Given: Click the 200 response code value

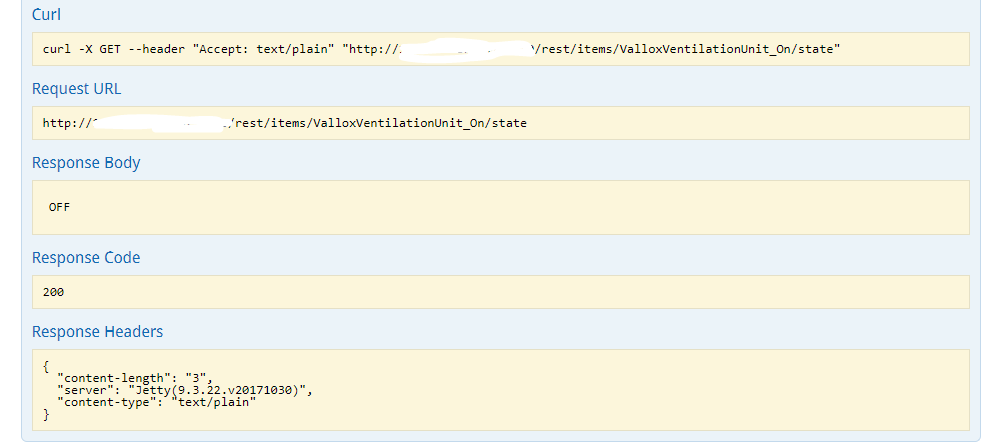Looking at the screenshot, I should coord(54,292).
